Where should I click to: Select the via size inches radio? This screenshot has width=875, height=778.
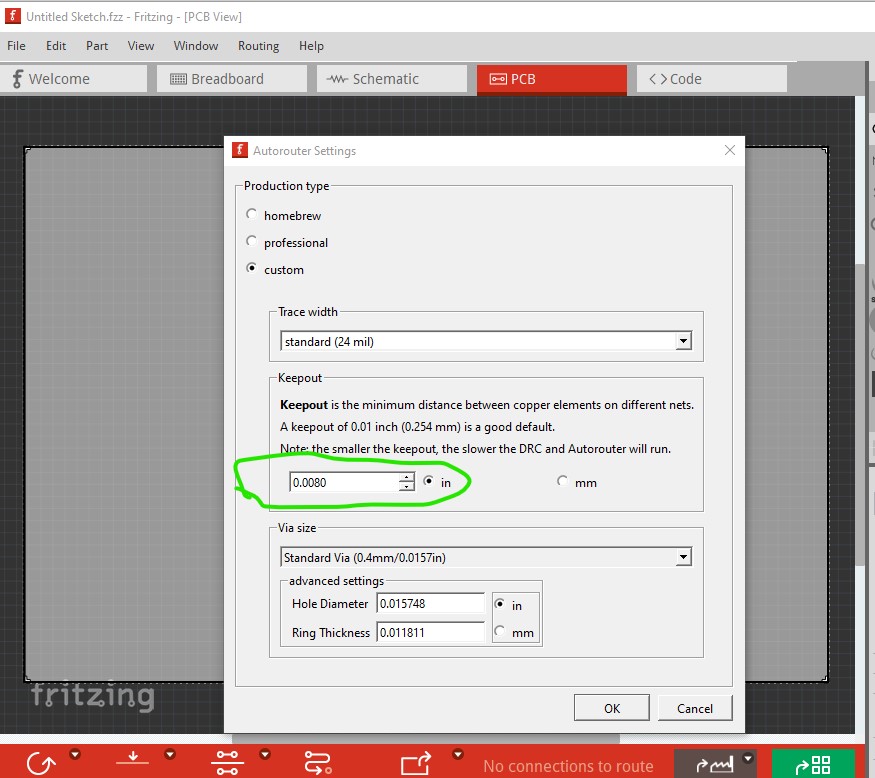[x=500, y=604]
